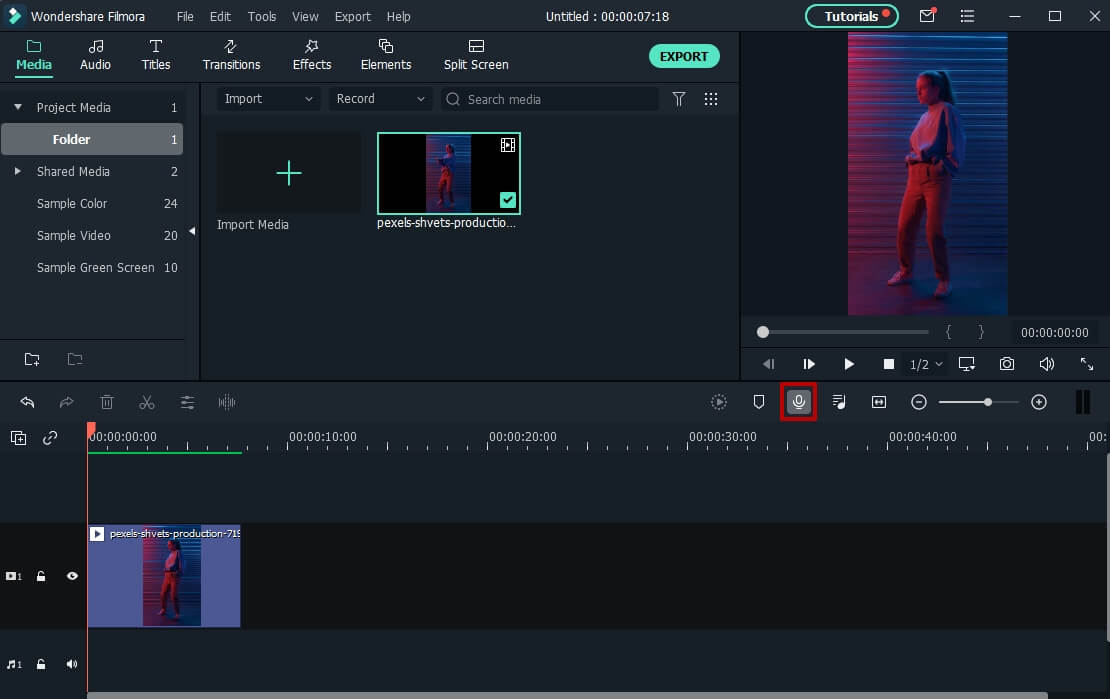
Task: Open preview volume speaker icon
Action: [1046, 364]
